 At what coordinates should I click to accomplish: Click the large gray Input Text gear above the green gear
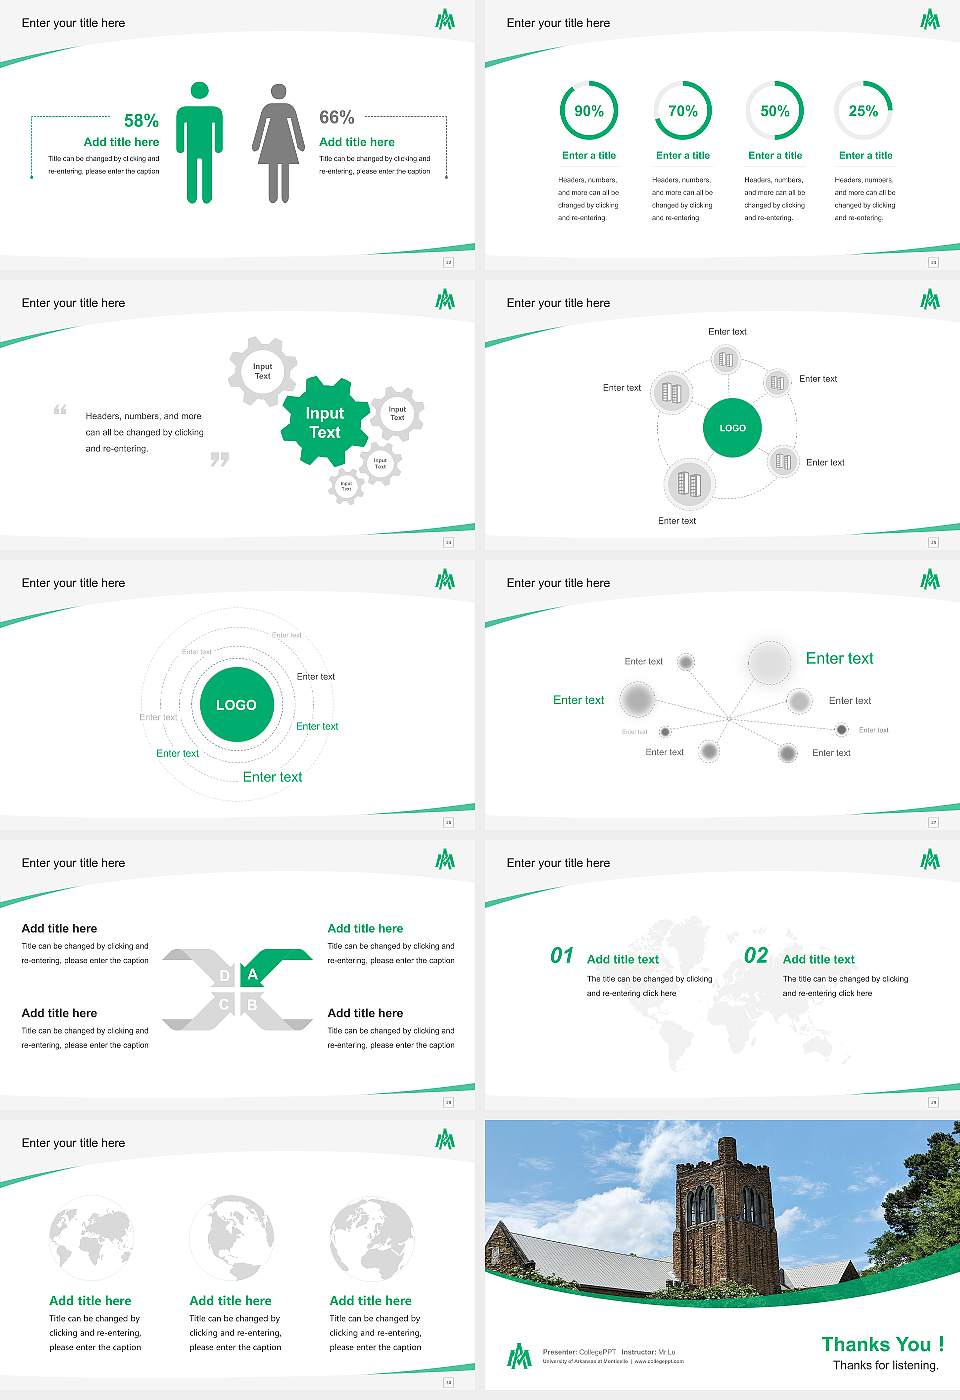click(262, 371)
